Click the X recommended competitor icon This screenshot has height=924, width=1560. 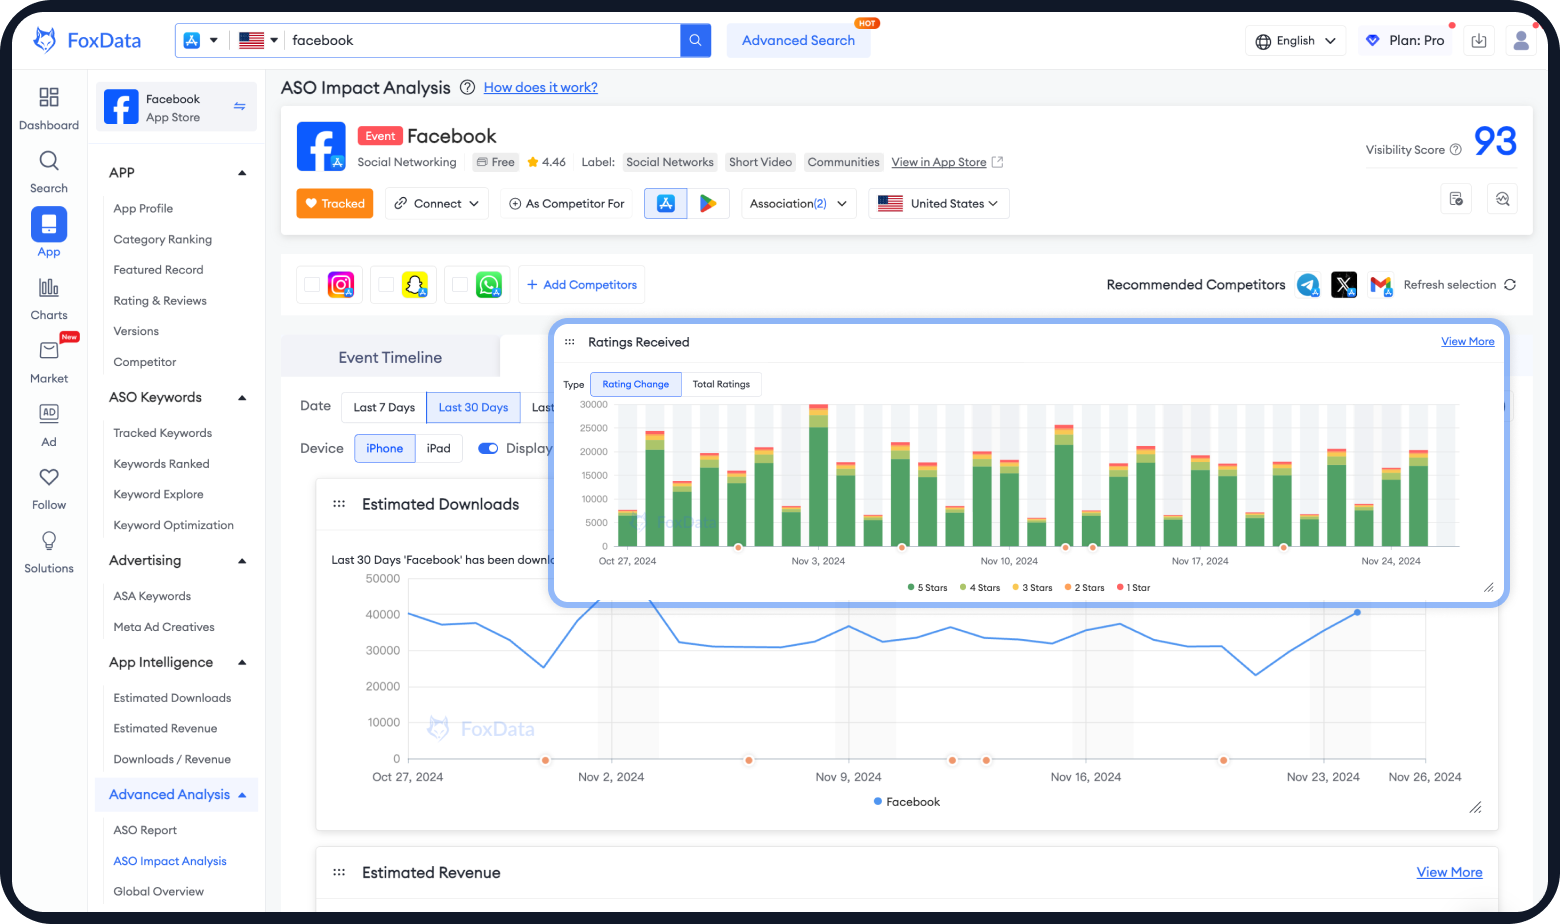tap(1344, 285)
